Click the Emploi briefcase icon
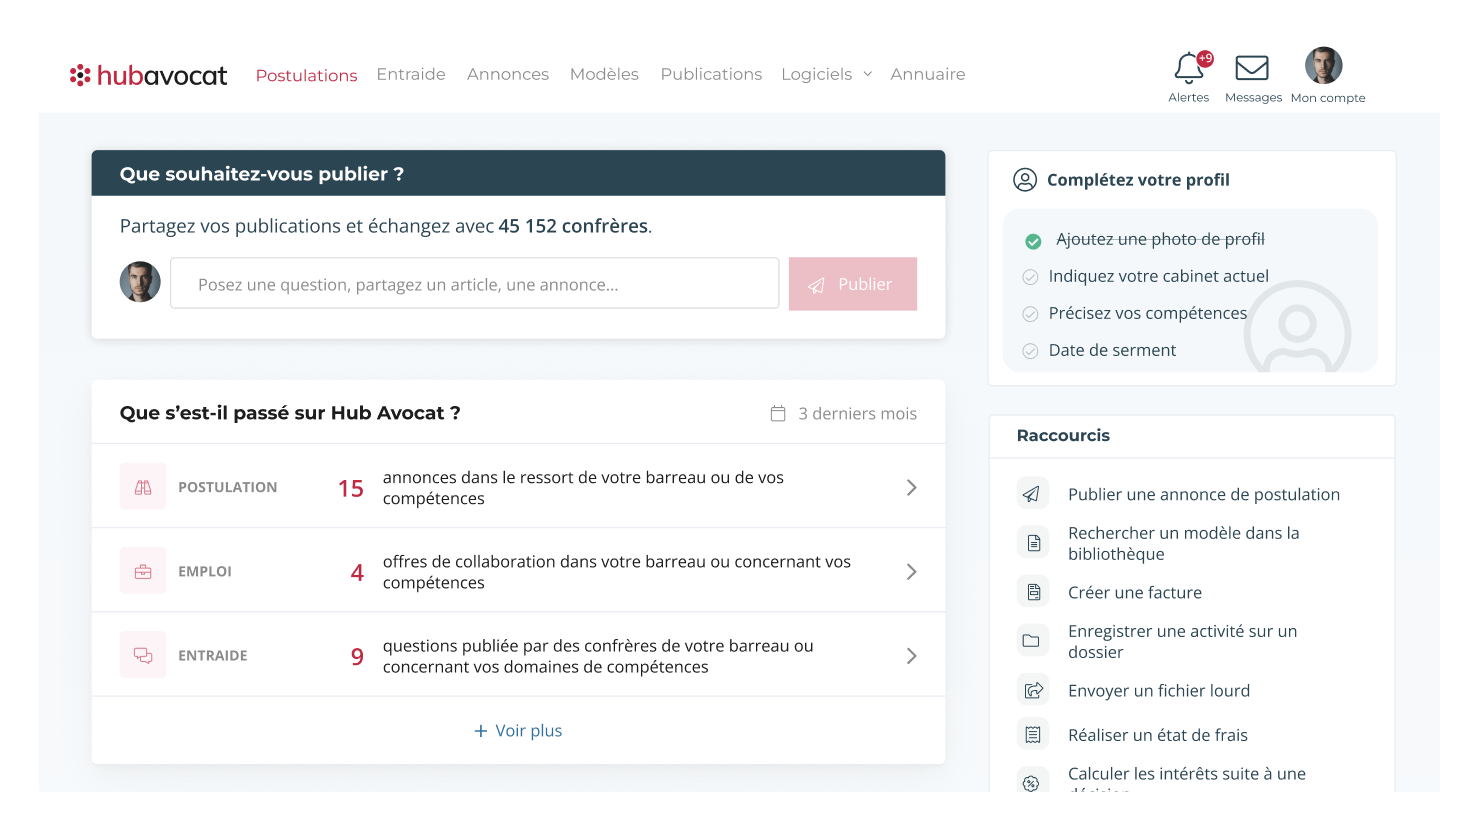The image size is (1479, 831). click(x=143, y=569)
